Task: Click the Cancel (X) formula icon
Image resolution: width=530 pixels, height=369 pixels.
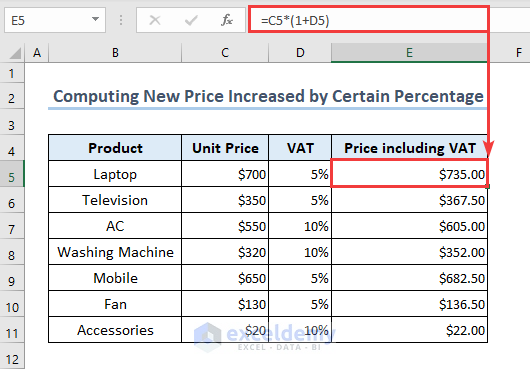Action: point(155,21)
